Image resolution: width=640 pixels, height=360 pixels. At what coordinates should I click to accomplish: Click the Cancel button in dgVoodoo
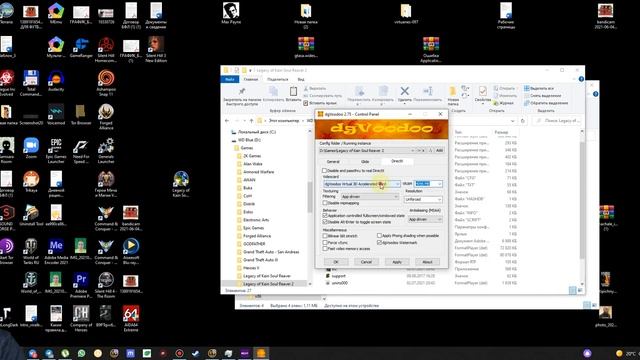[x=366, y=262]
